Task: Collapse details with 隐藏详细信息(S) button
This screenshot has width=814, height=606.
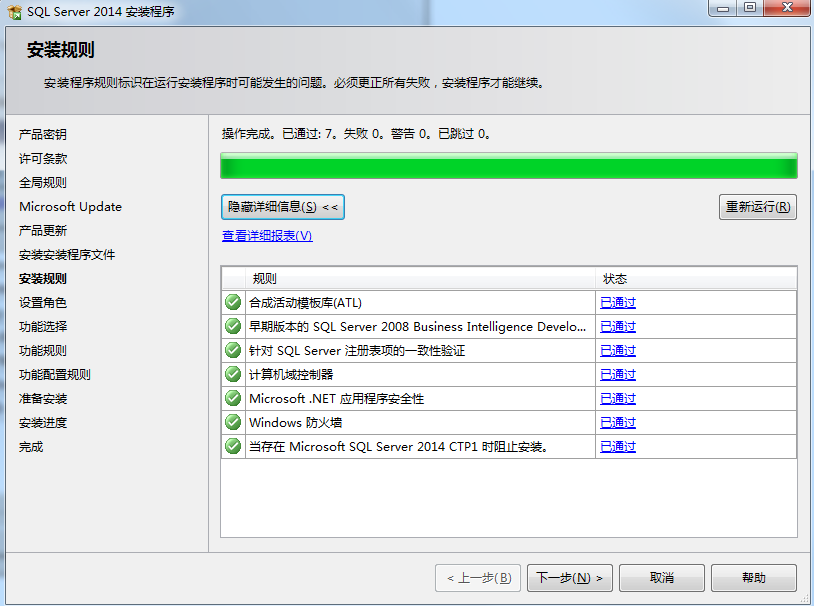Action: pos(283,207)
